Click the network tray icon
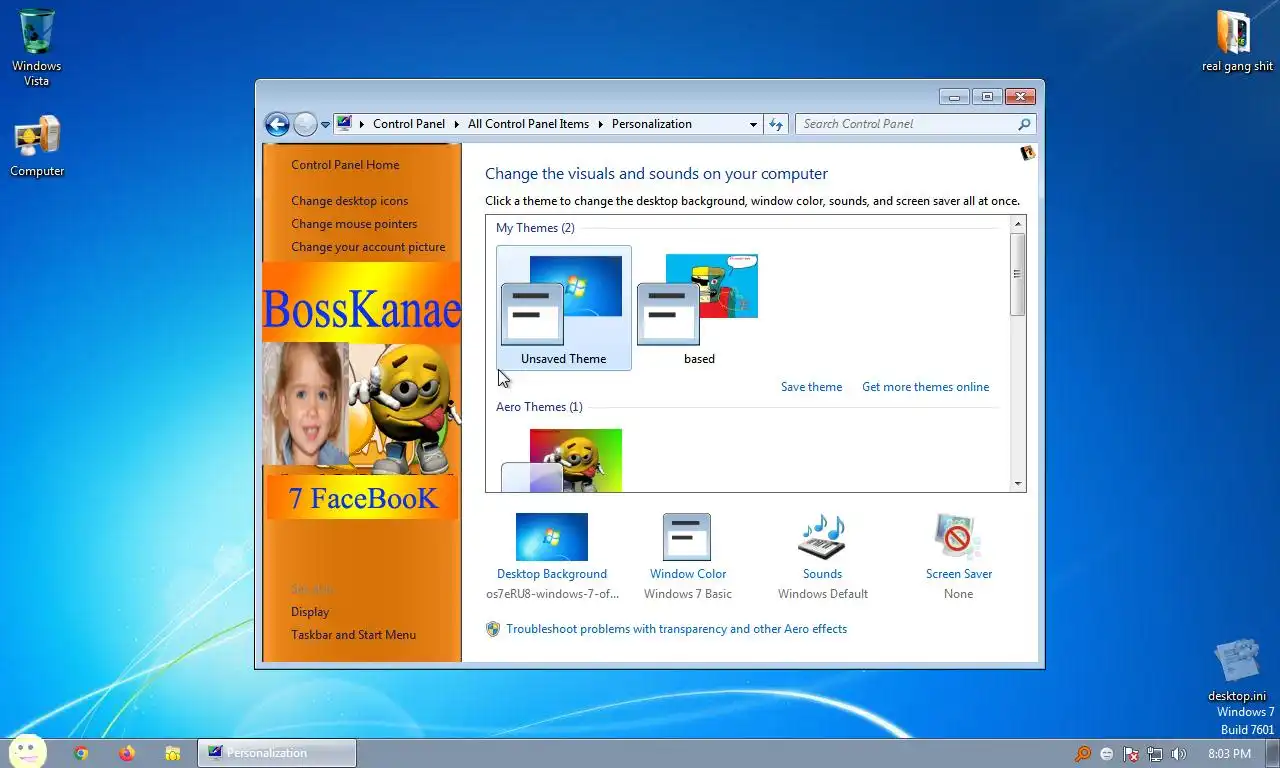1280x768 pixels. [1155, 754]
